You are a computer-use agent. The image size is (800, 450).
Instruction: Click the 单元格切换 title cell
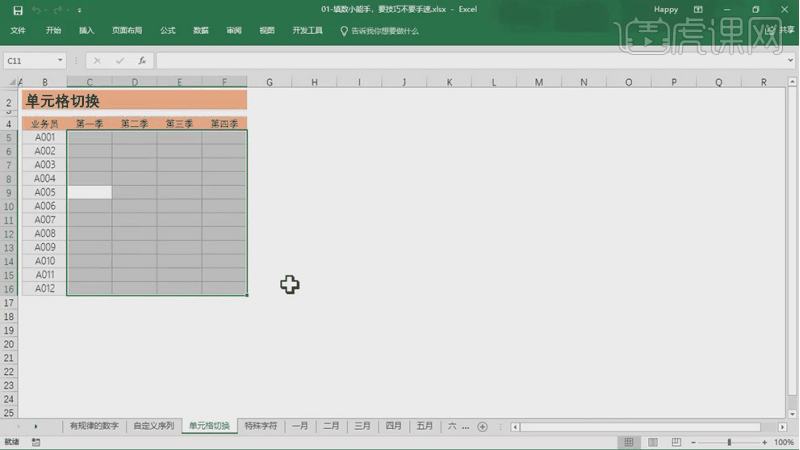tap(134, 101)
